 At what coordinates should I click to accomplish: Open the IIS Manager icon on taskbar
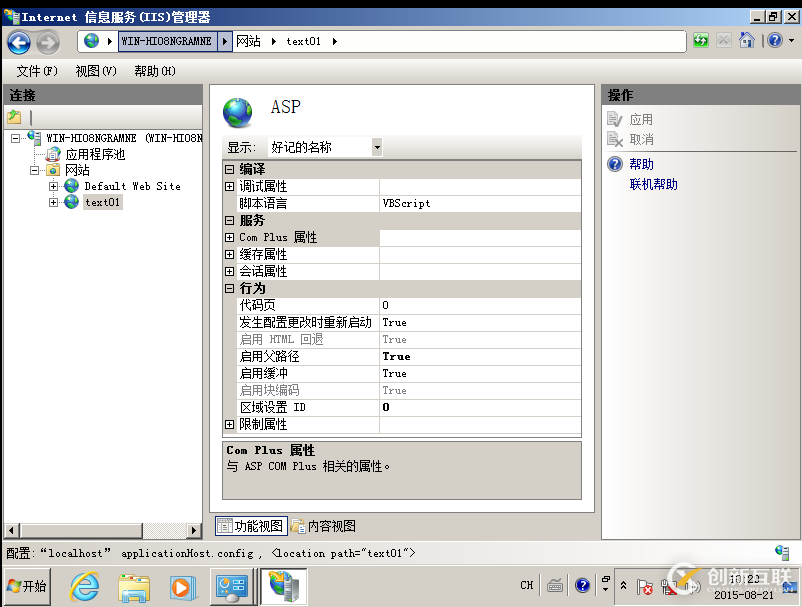[x=284, y=586]
